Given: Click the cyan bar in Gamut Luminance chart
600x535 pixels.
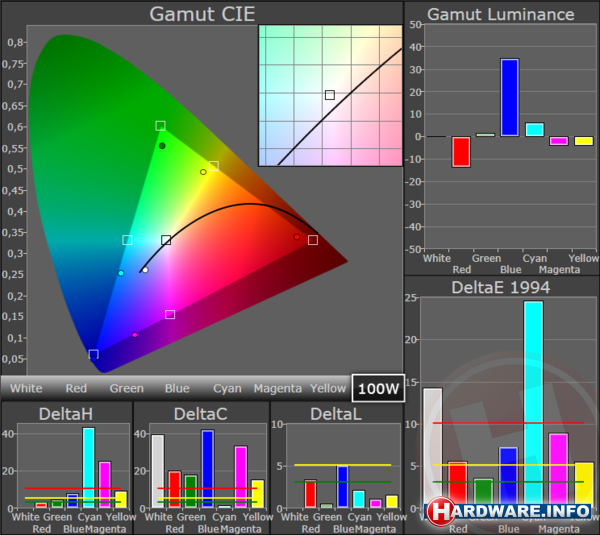Looking at the screenshot, I should pos(535,130).
